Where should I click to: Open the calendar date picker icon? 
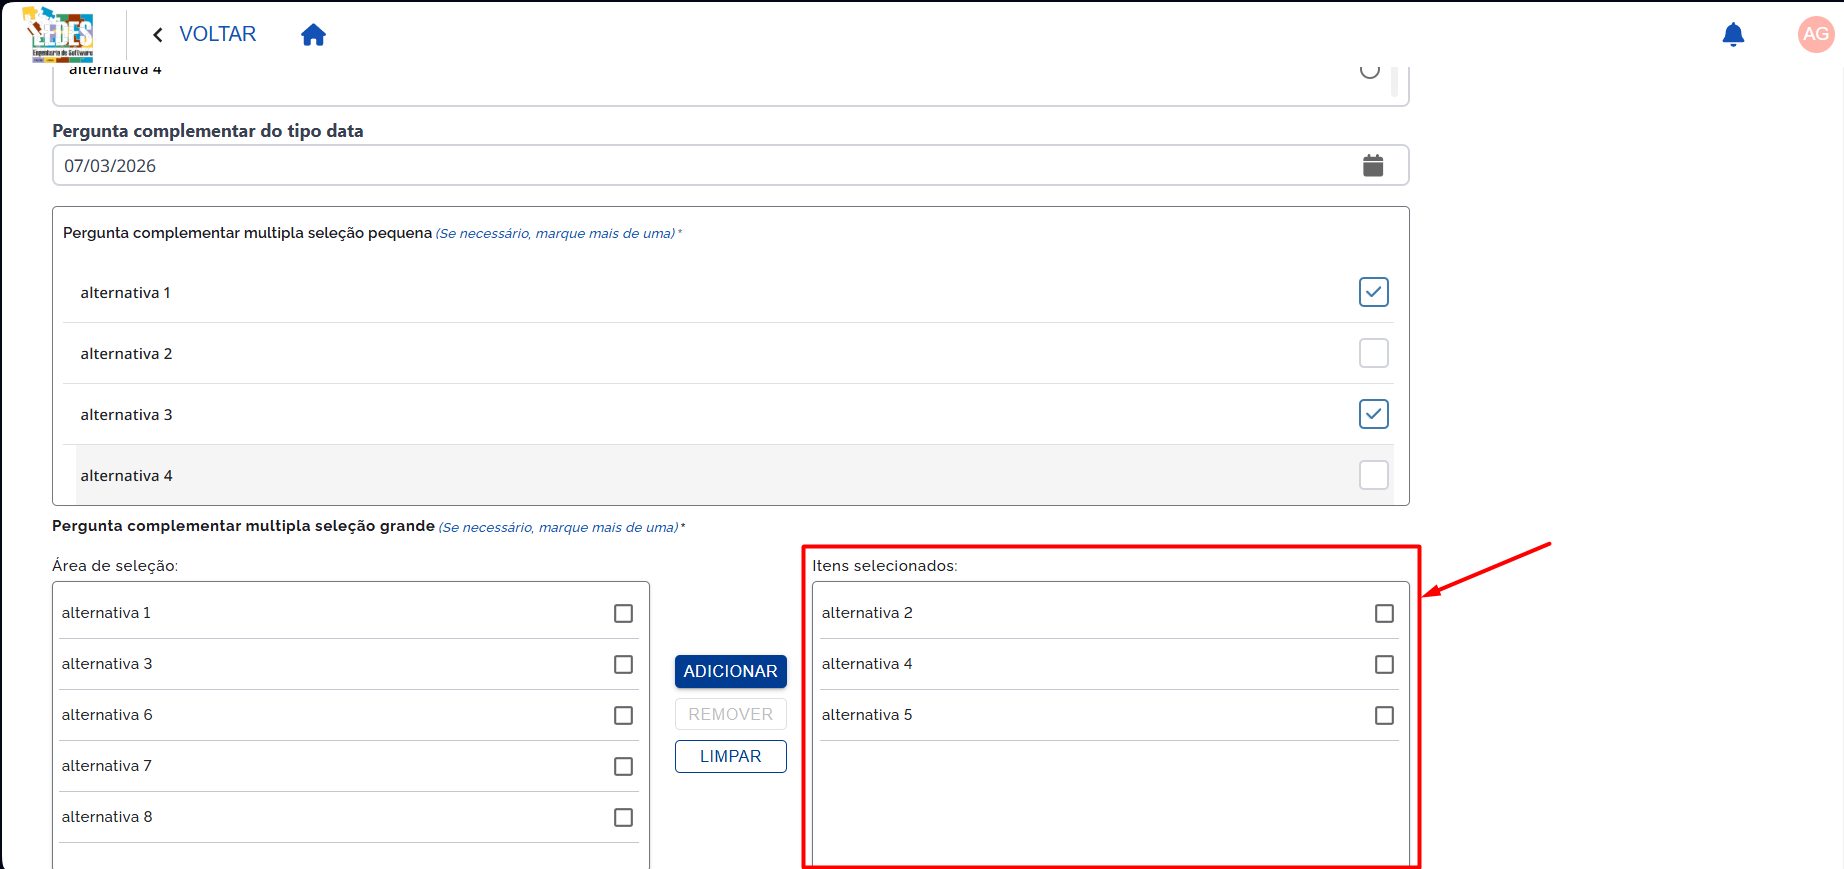click(x=1373, y=166)
